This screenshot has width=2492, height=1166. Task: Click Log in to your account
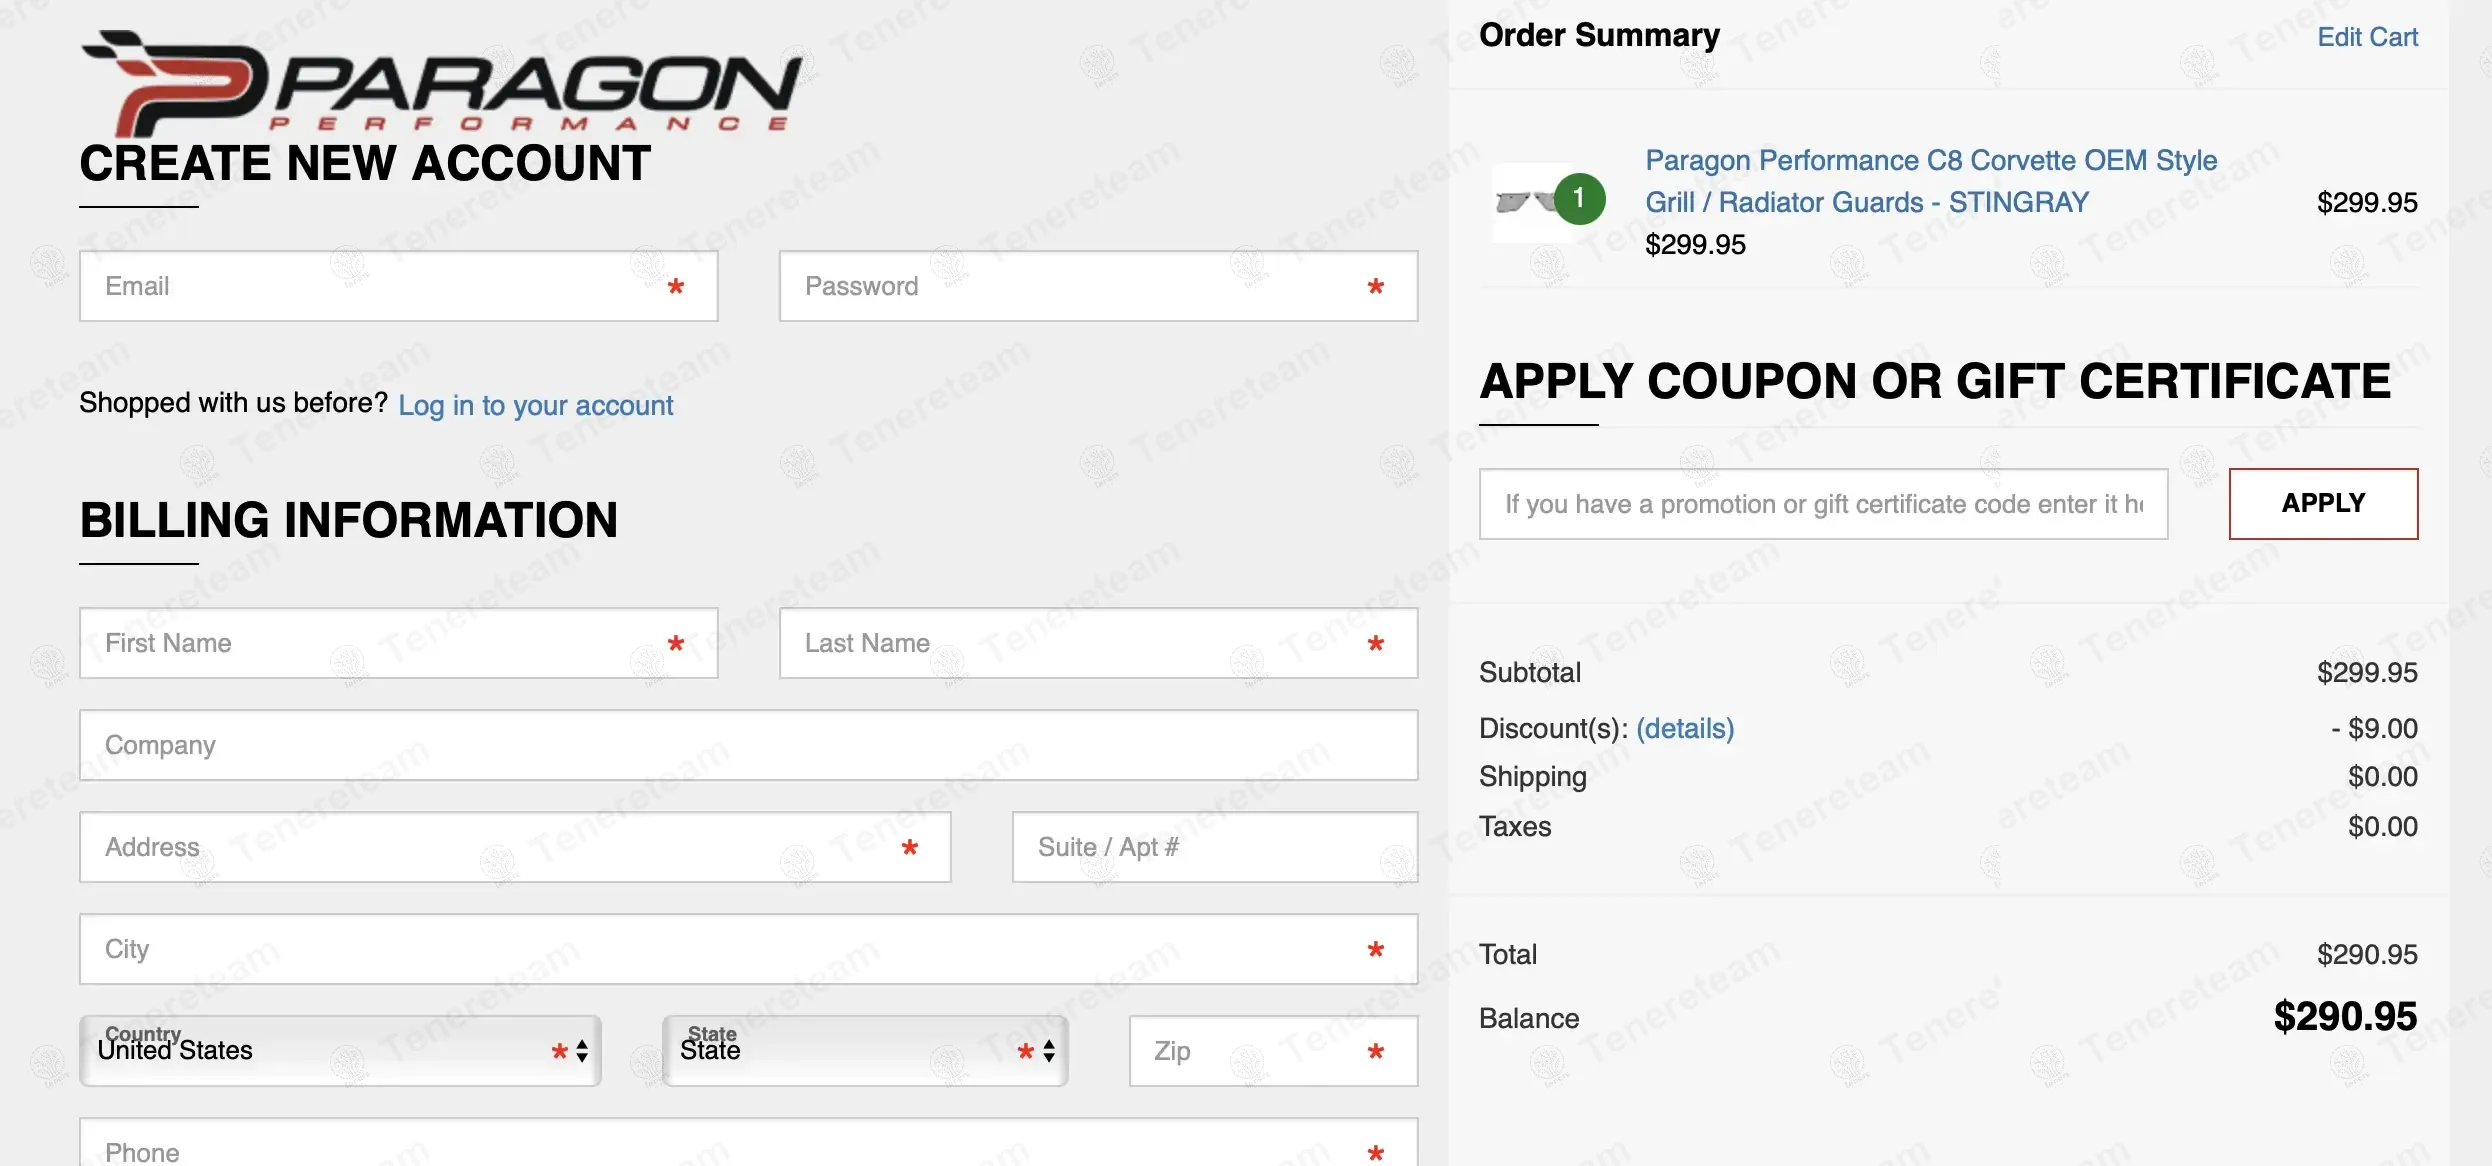[535, 405]
